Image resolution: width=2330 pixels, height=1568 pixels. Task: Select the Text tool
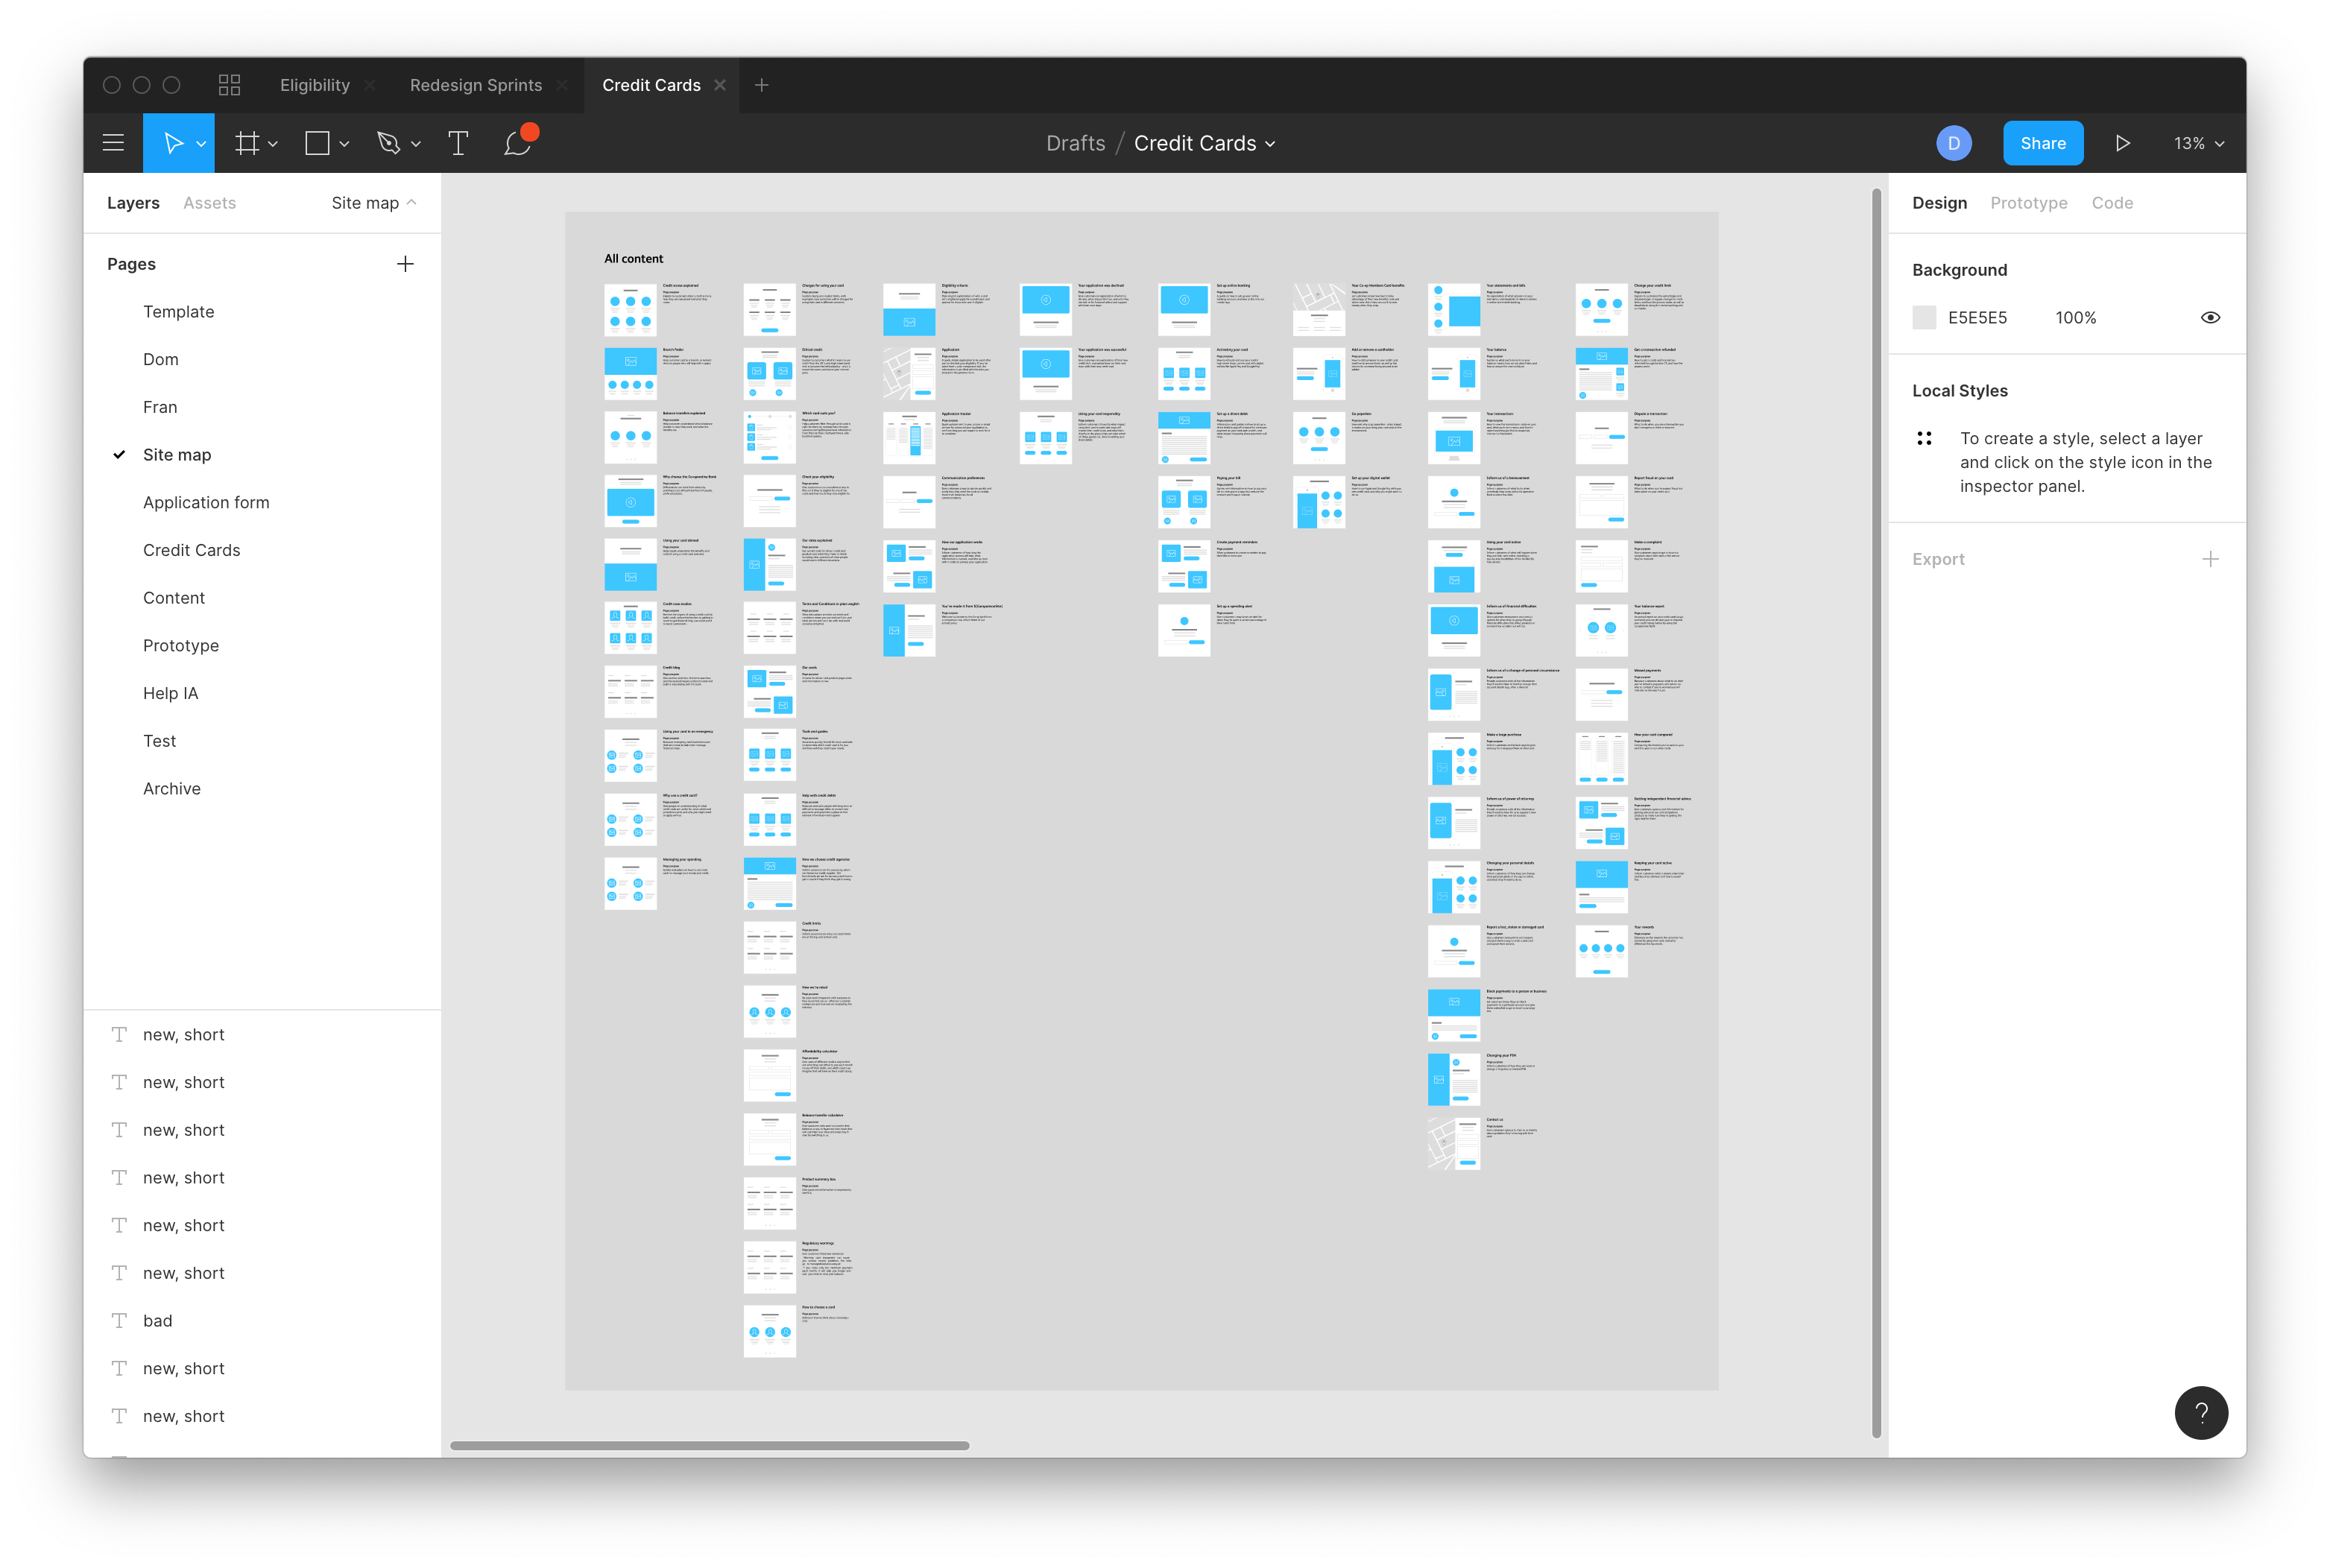[458, 143]
